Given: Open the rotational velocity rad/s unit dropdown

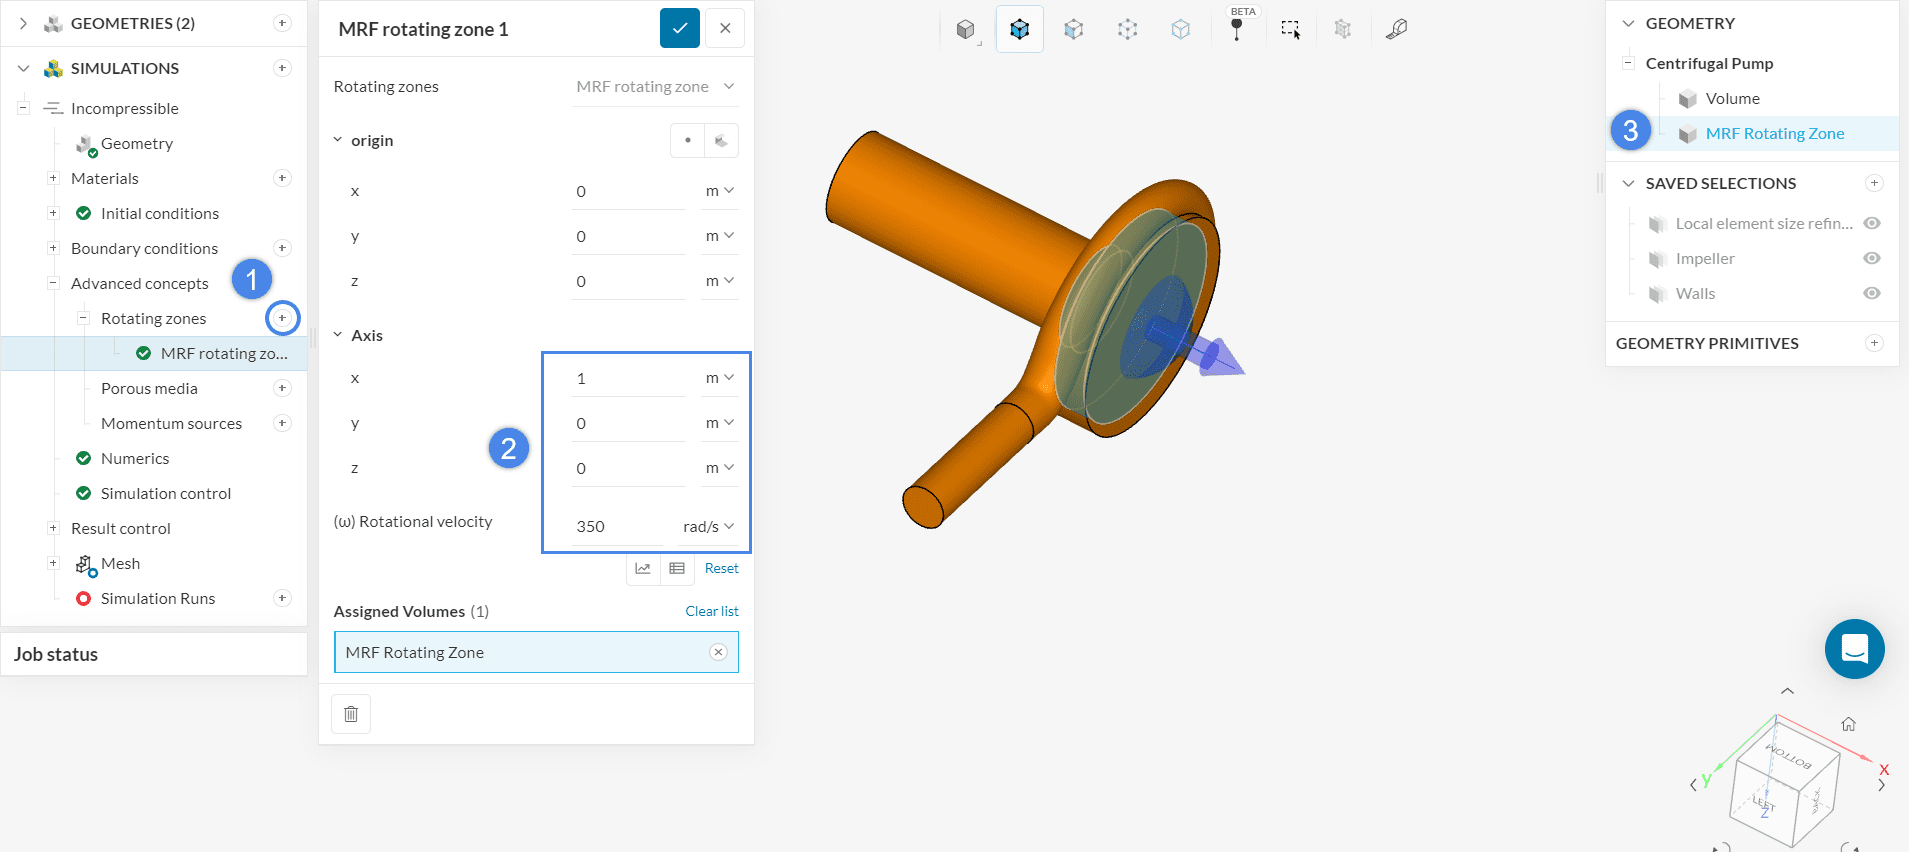Looking at the screenshot, I should pos(709,527).
